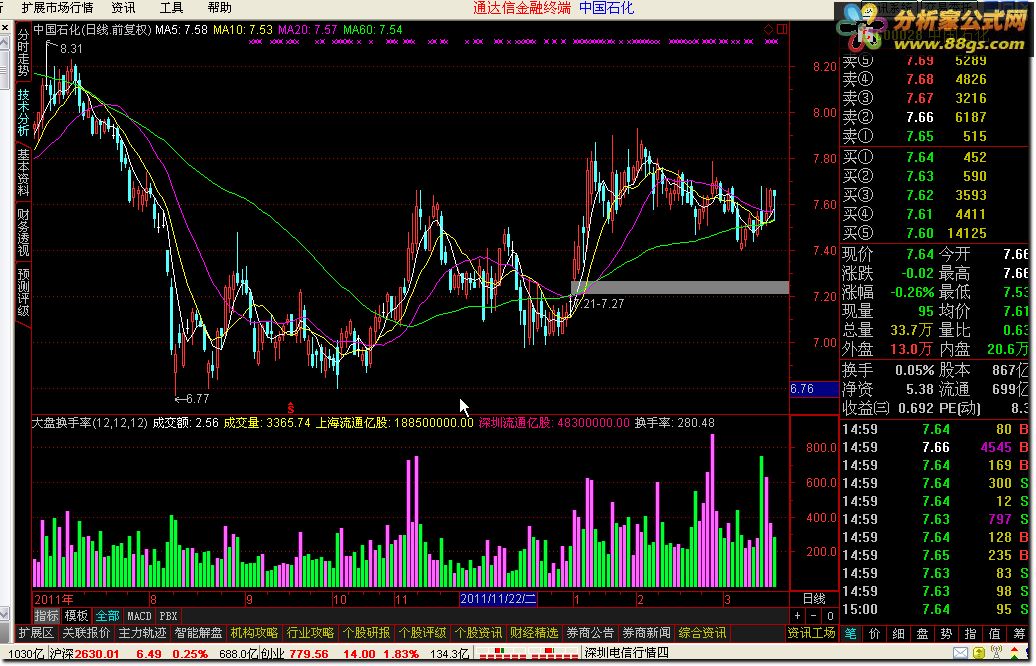Click the yellow lock icon in the status bar
Screen dimensions: 1036x666
pos(979,653)
